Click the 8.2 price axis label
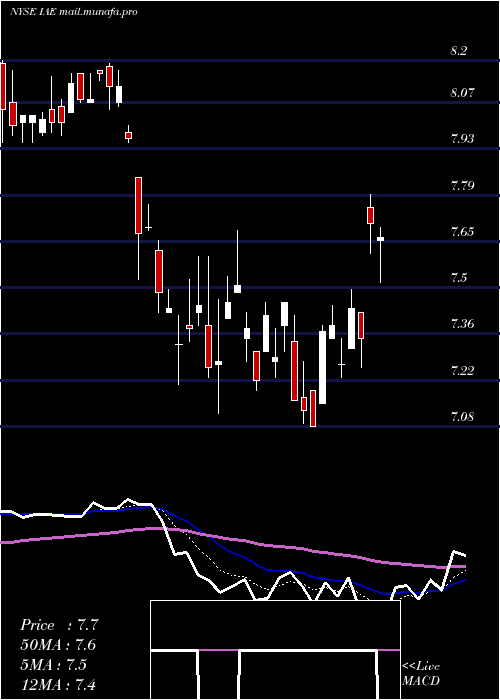The image size is (500, 700). [x=458, y=51]
